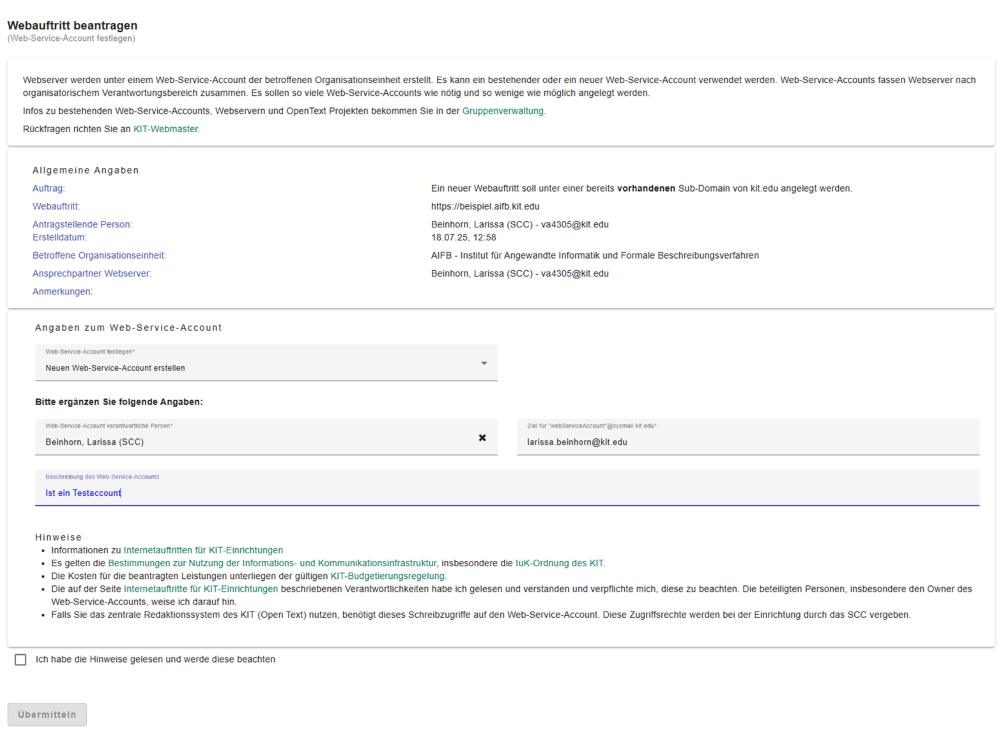Click the URL https://beispiel.aifb.kit.edu
The width and height of the screenshot is (1000, 740).
click(x=485, y=206)
